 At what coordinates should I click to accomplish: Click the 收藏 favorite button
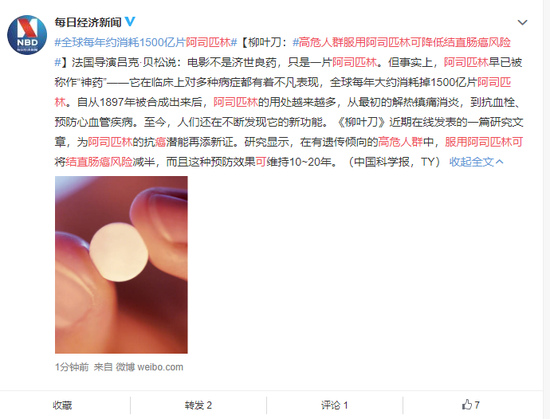pos(62,405)
